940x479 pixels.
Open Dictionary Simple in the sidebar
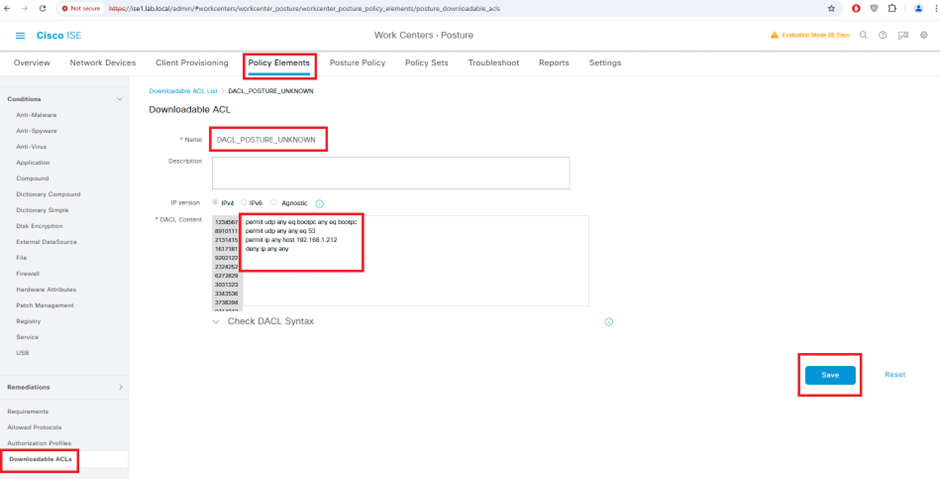(x=43, y=210)
